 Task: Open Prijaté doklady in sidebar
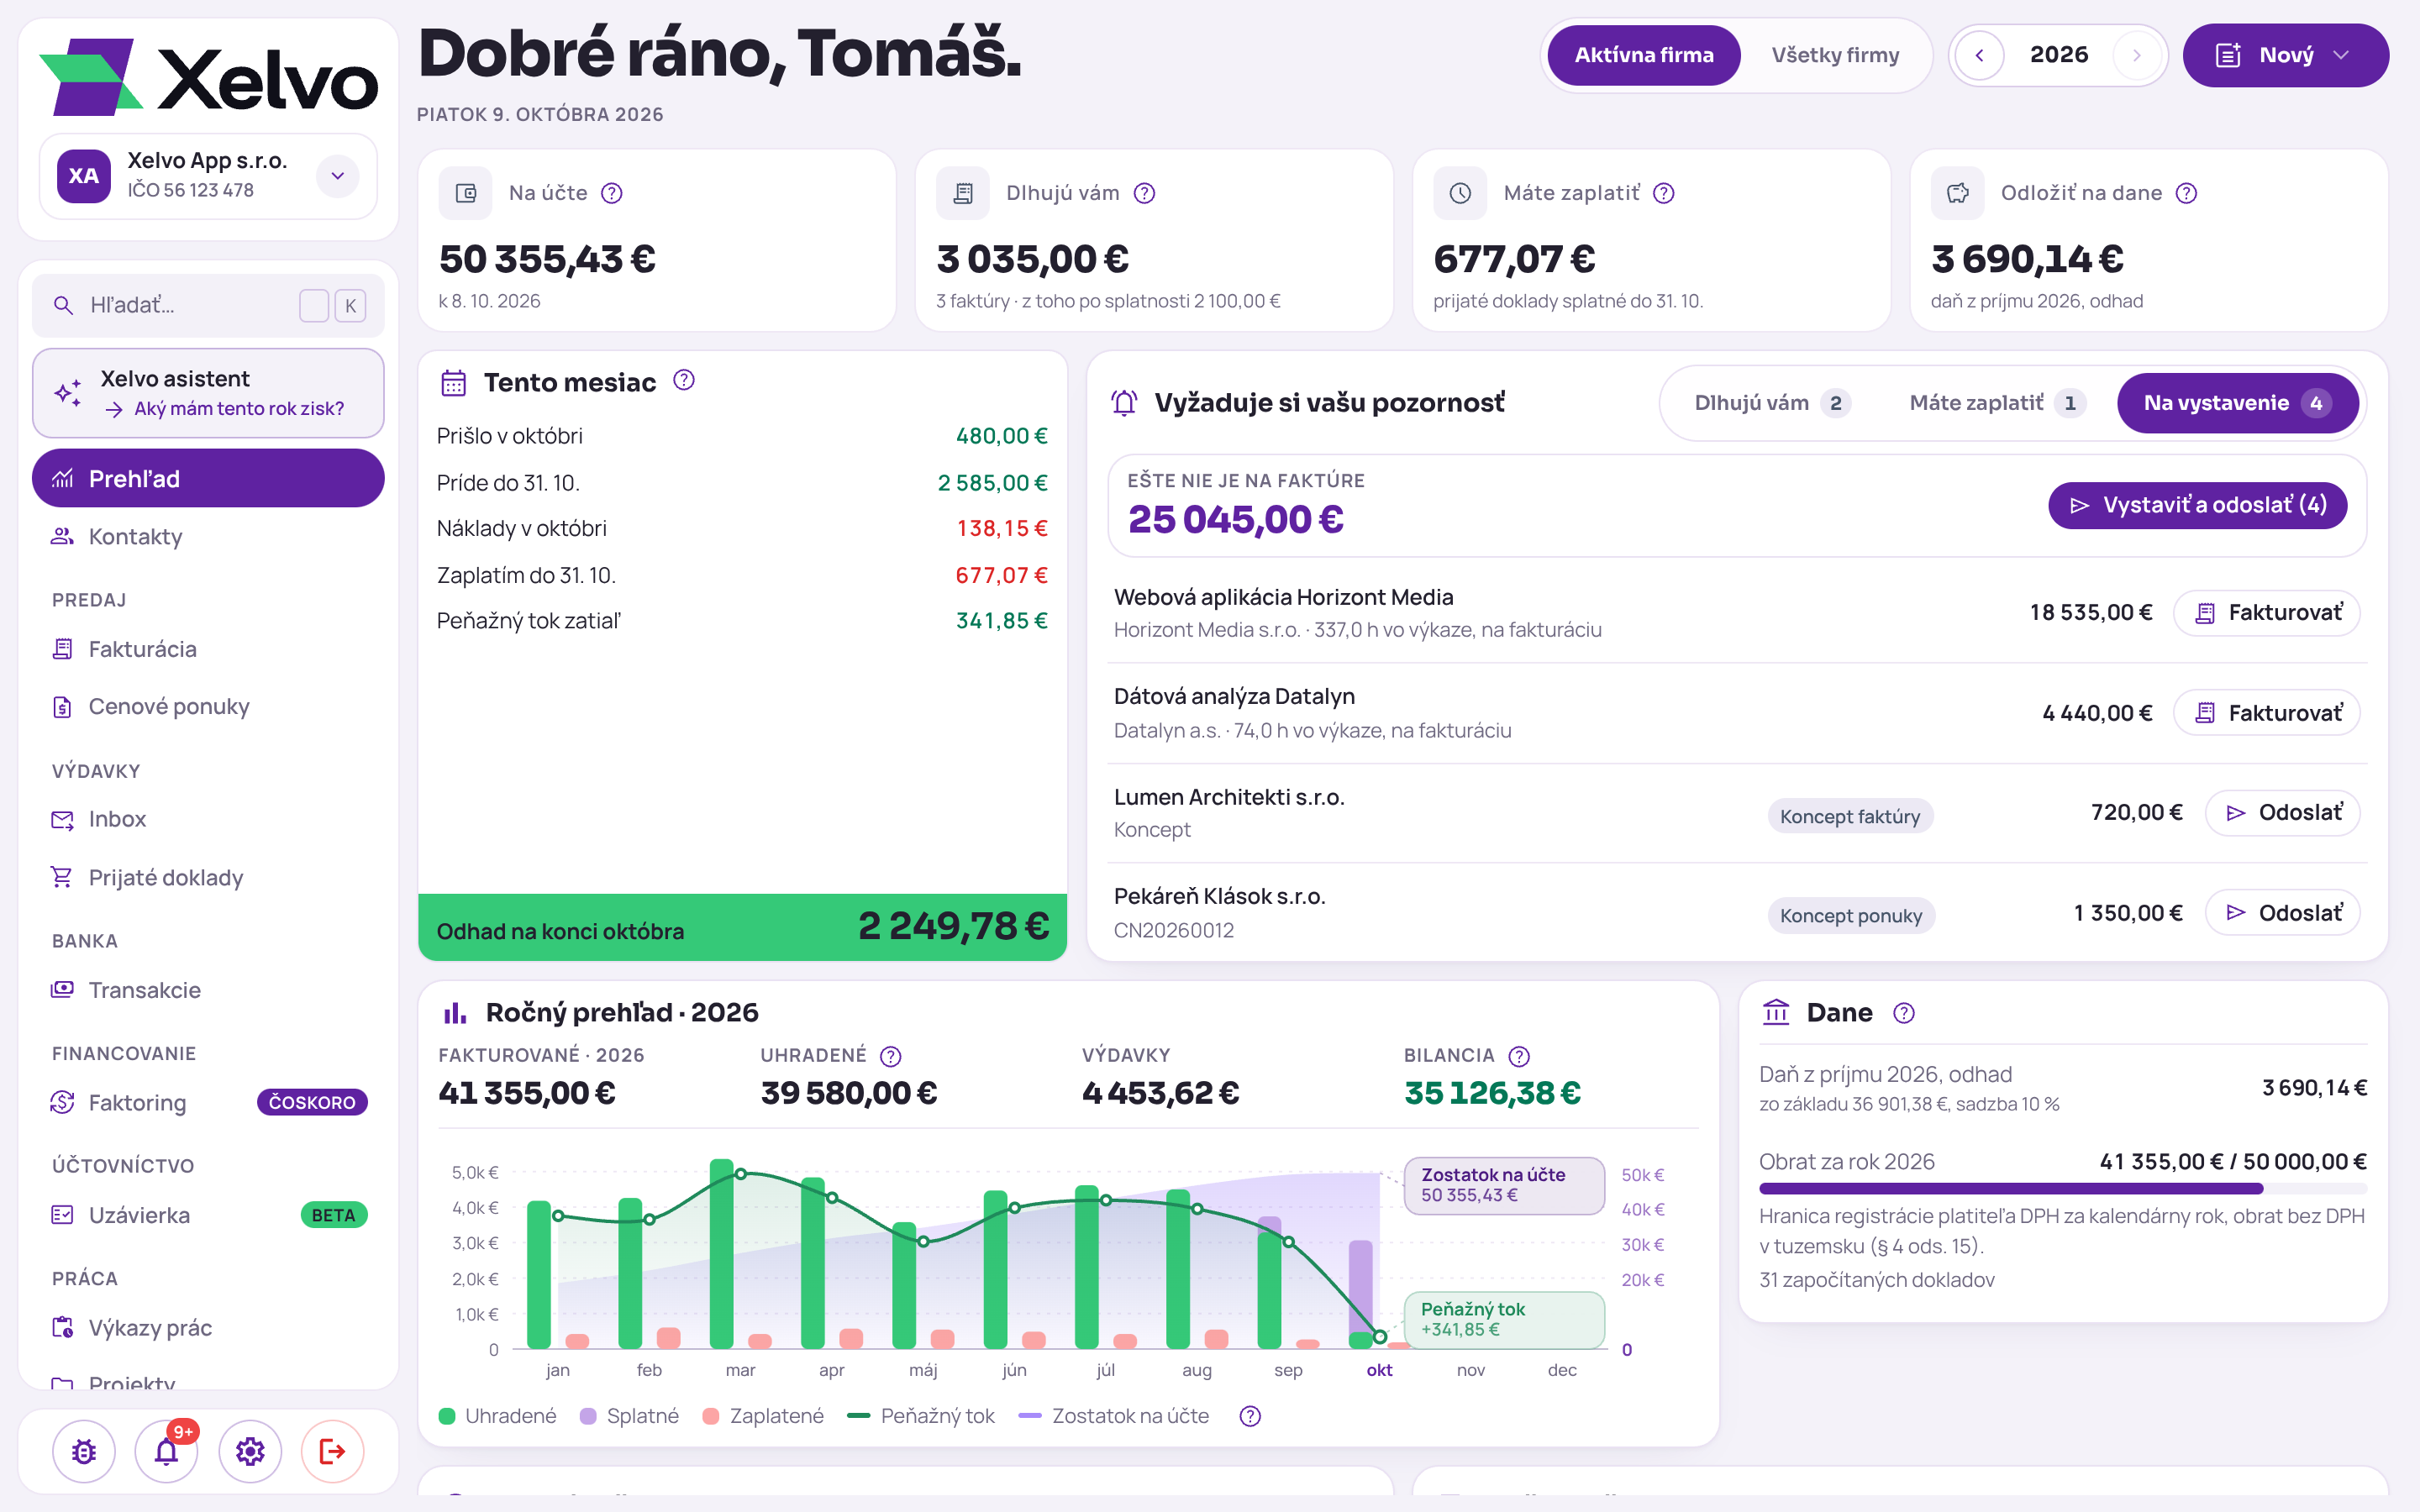[x=208, y=877]
